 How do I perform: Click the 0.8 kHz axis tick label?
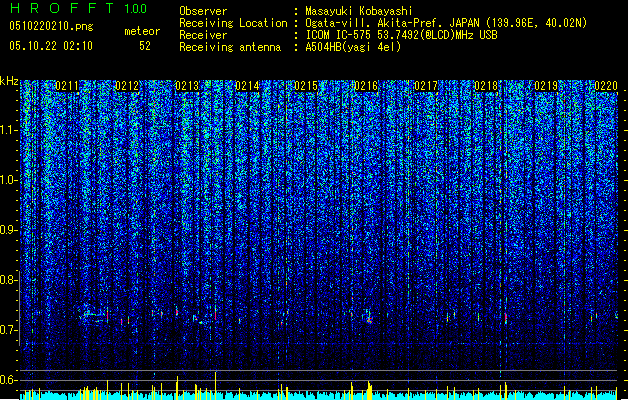coord(9,280)
